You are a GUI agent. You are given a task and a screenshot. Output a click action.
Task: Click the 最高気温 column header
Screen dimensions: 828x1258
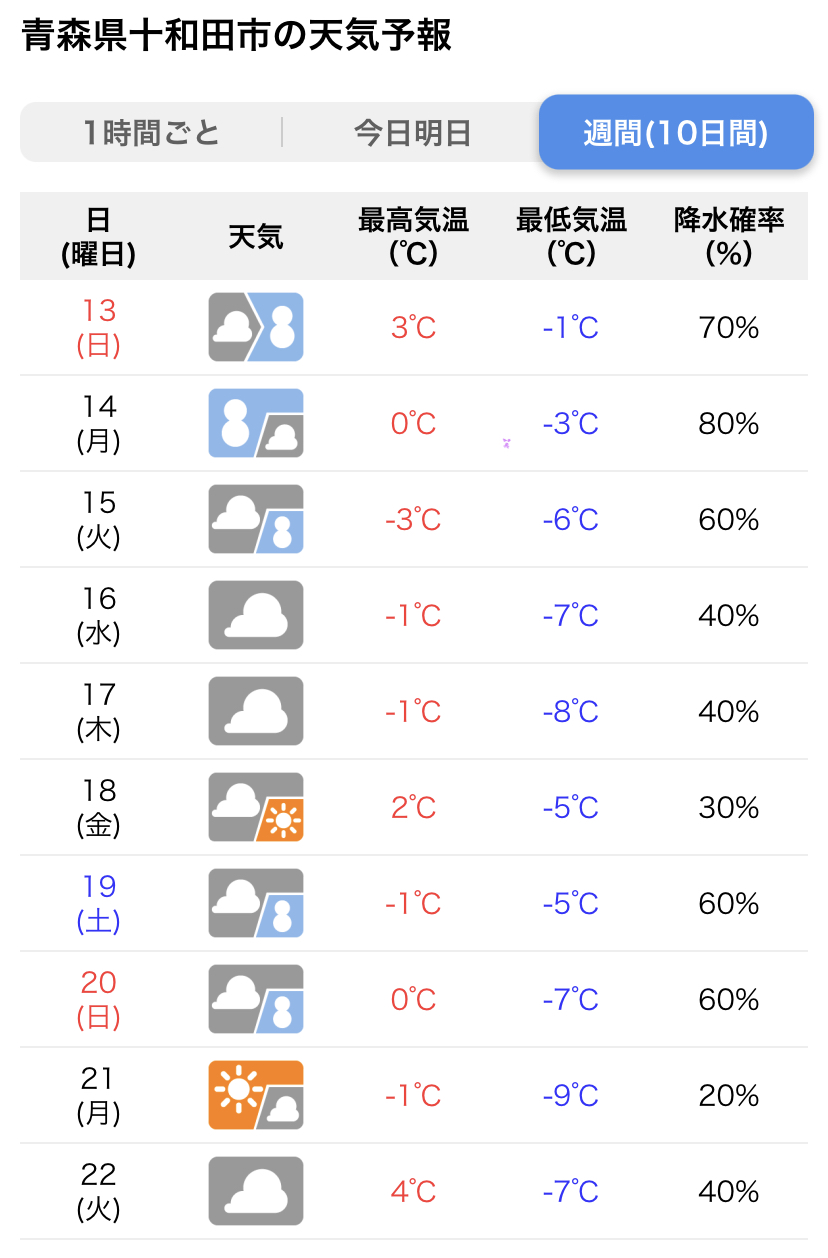(413, 236)
